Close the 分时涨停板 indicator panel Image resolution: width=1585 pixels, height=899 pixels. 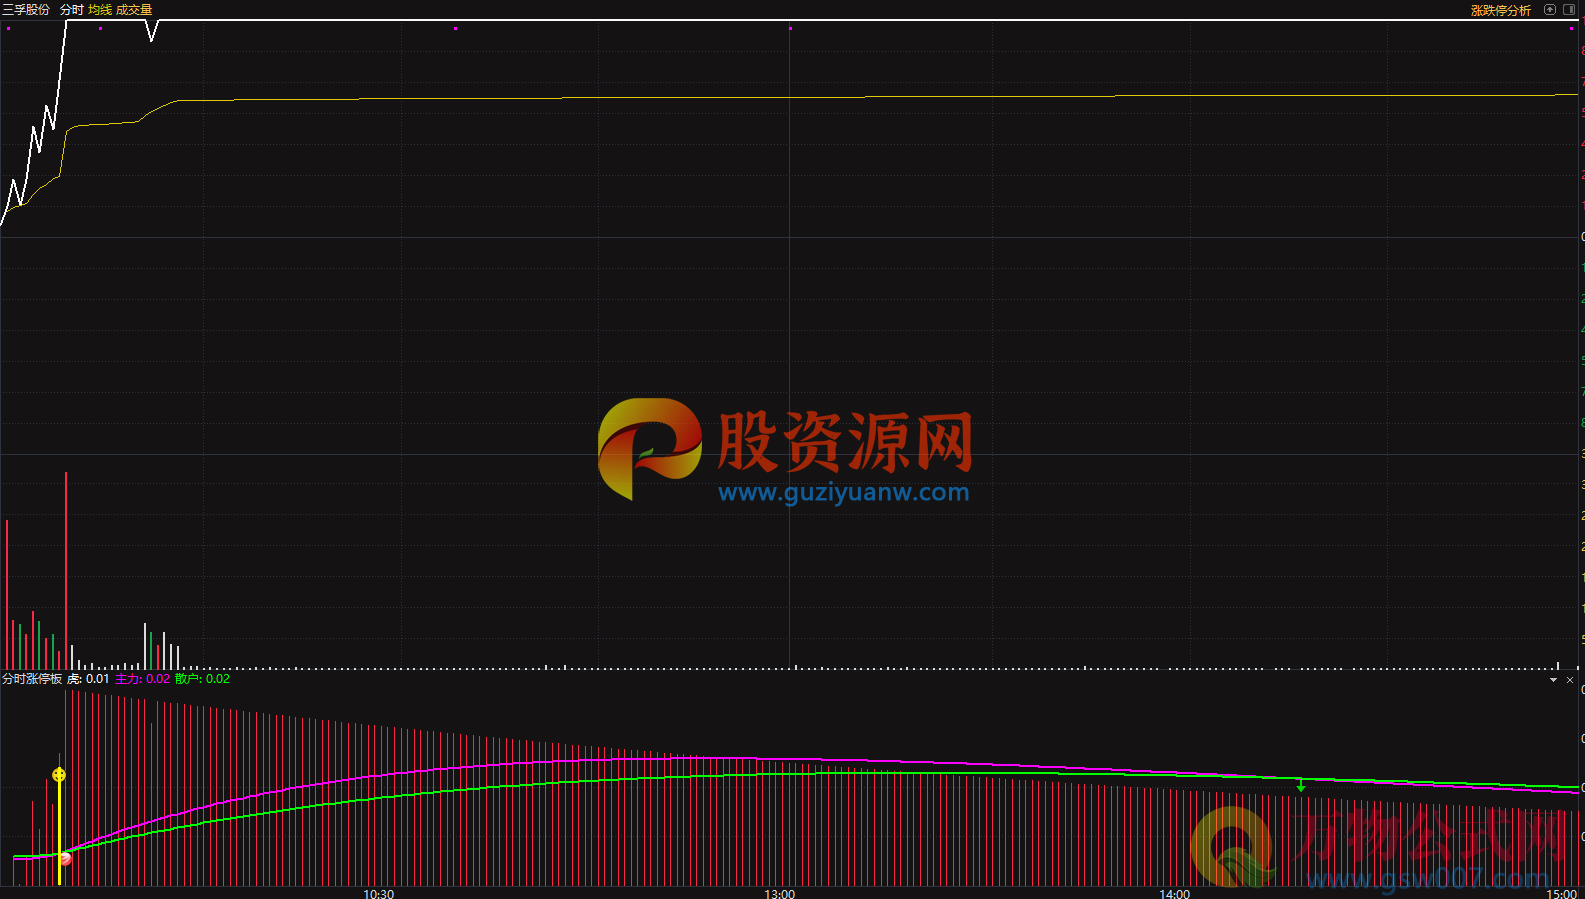point(1570,680)
